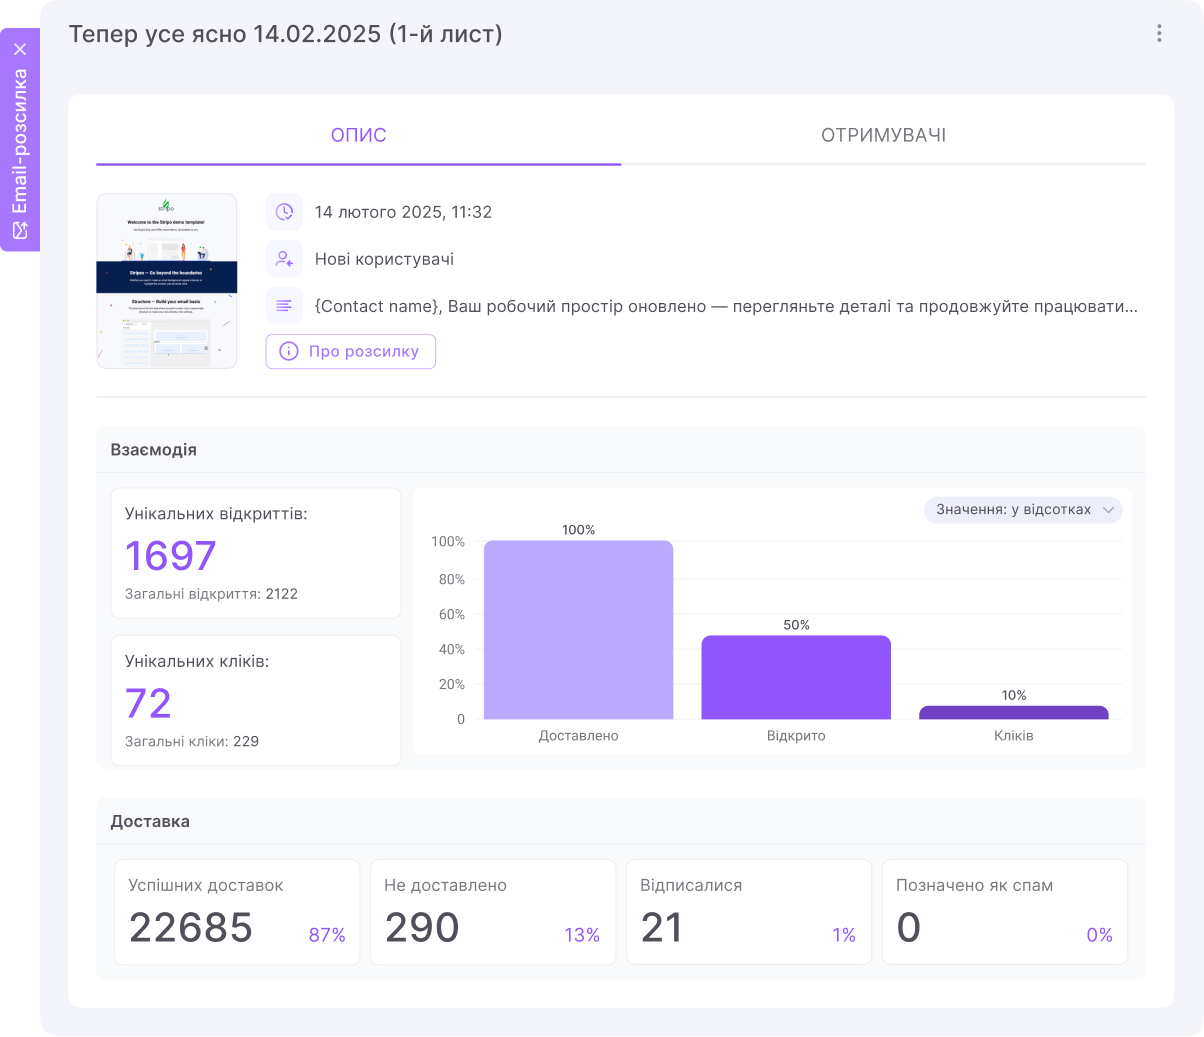Viewport: 1204px width, 1037px height.
Task: Click the info icon in Про розсилку
Action: 289,351
